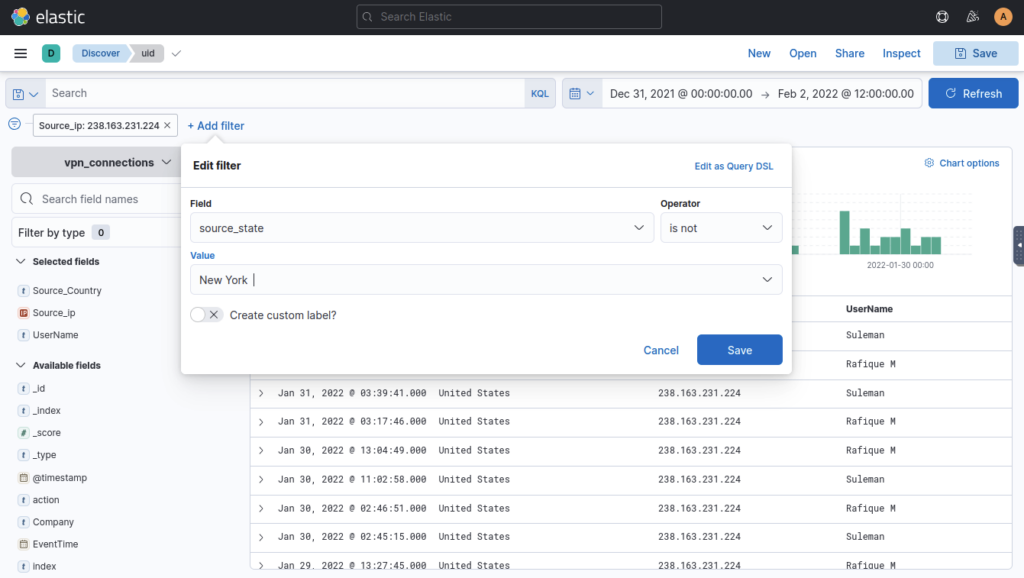
Task: Click the New menu item
Action: (x=759, y=54)
